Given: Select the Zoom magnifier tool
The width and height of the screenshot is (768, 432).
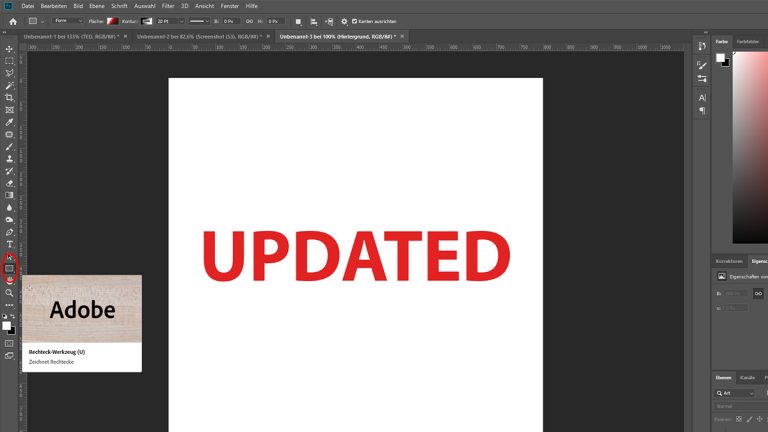Looking at the screenshot, I should [x=9, y=293].
